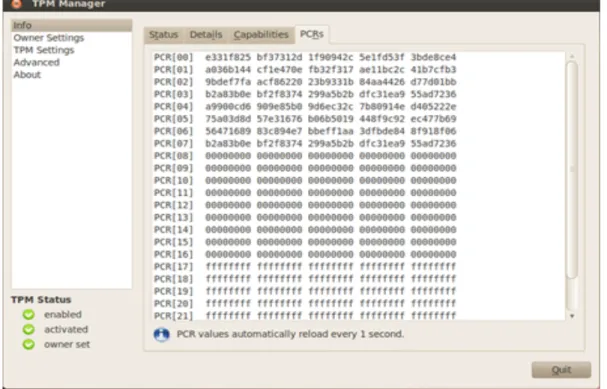Screen dimensions: 607x389
Task: Select the PCRs tab
Action: (312, 34)
